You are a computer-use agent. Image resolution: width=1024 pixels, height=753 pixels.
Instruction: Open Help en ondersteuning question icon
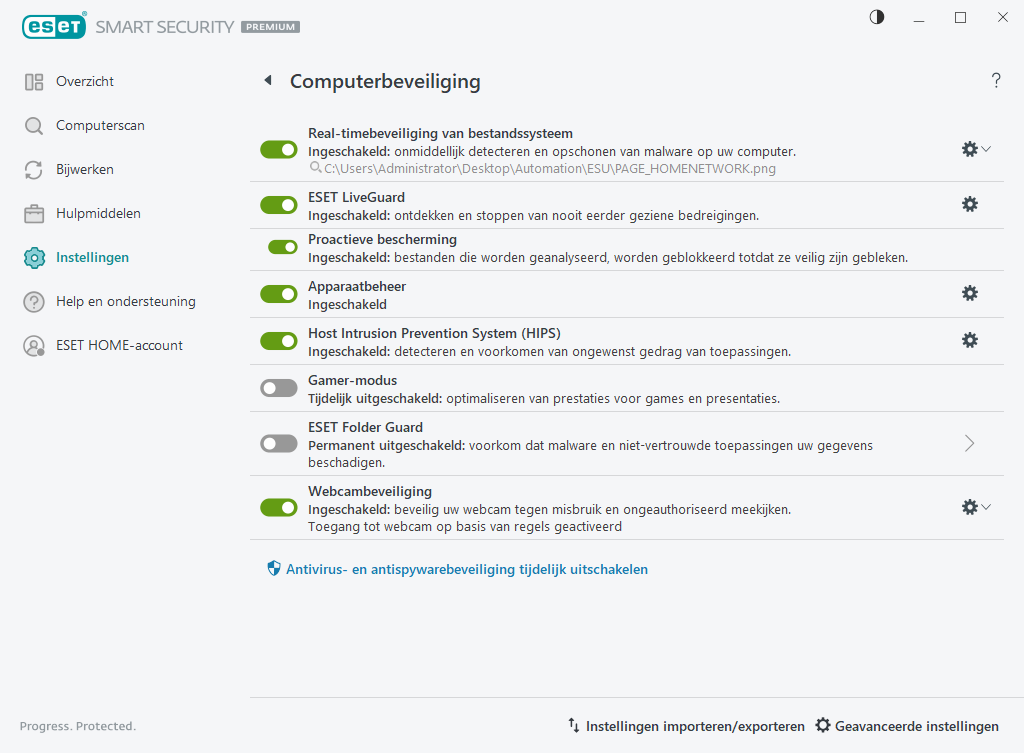pos(34,301)
